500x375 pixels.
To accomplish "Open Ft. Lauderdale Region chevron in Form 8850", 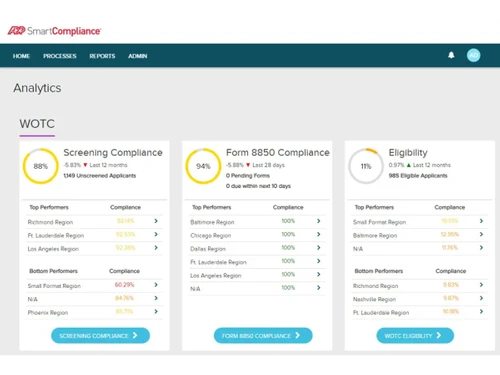I will [319, 261].
